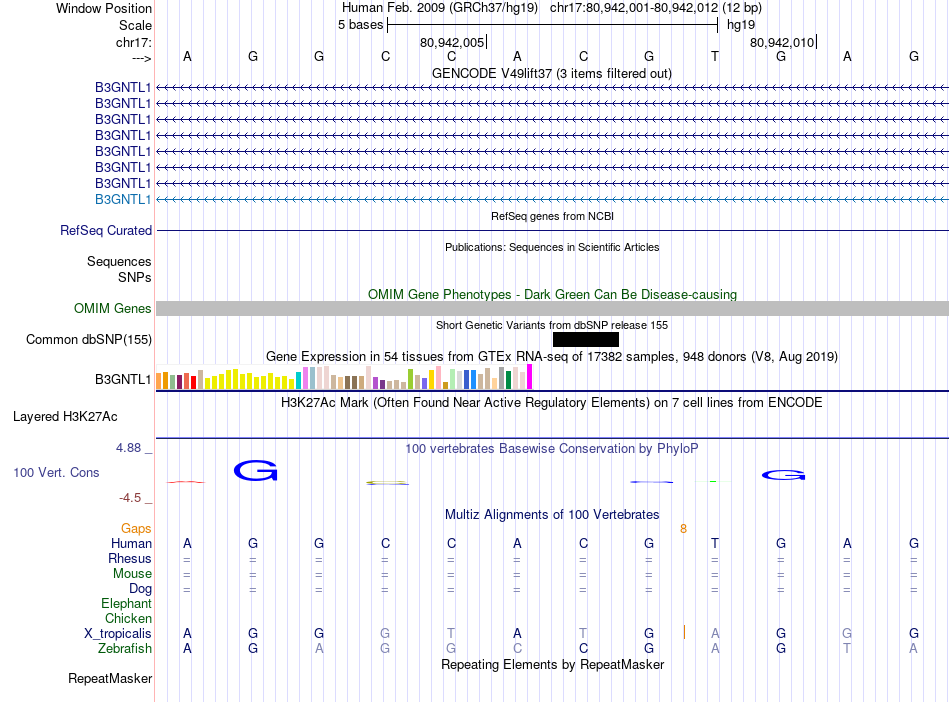Click the '80,942,010' coordinate marker
The image size is (950, 702).
pyautogui.click(x=782, y=42)
